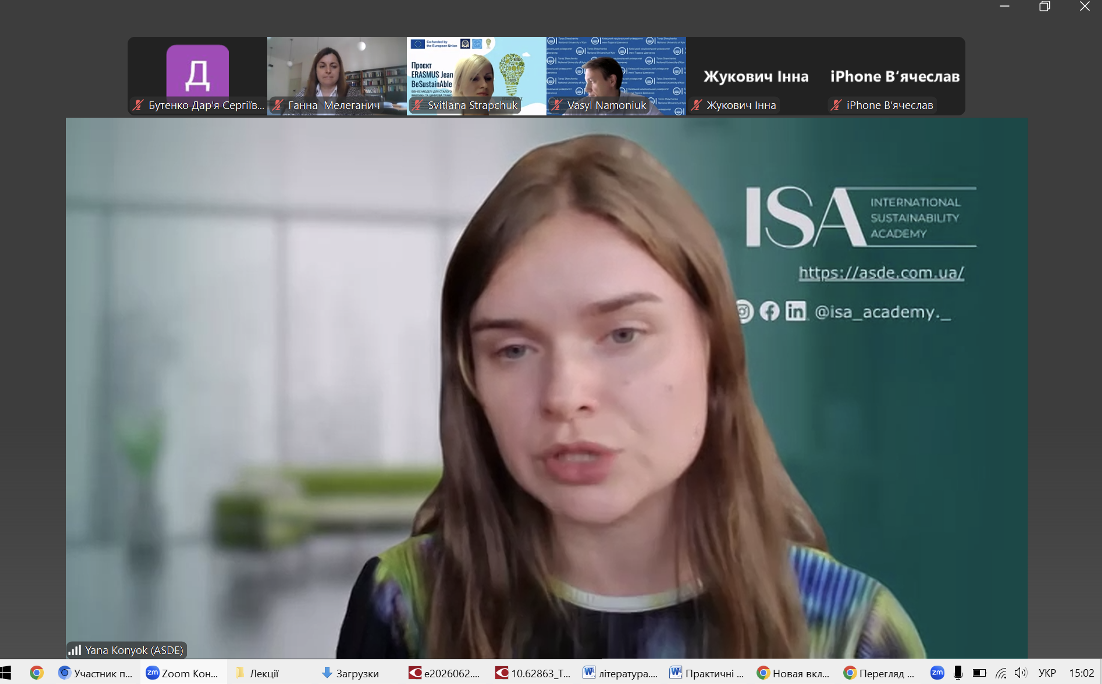The height and width of the screenshot is (684, 1102).
Task: Click the ISA International Sustainability Academy logo
Action: (861, 217)
